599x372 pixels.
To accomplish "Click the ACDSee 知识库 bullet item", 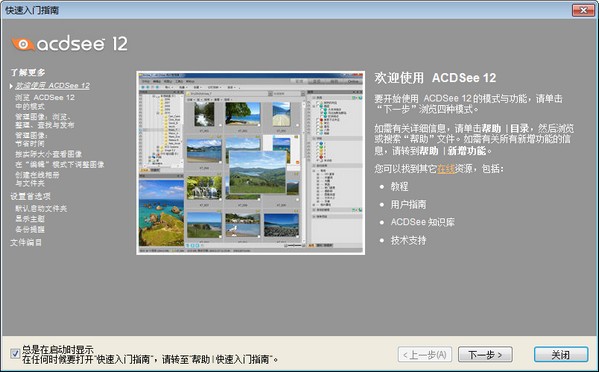I will (x=423, y=222).
